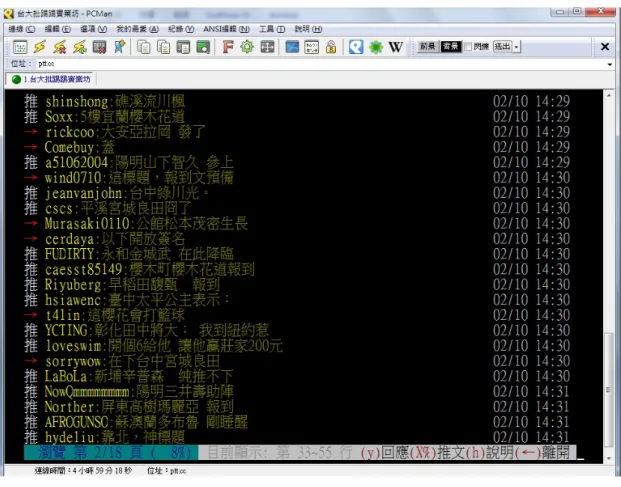Click the green flower icon
The height and width of the screenshot is (487, 621).
pyautogui.click(x=376, y=47)
